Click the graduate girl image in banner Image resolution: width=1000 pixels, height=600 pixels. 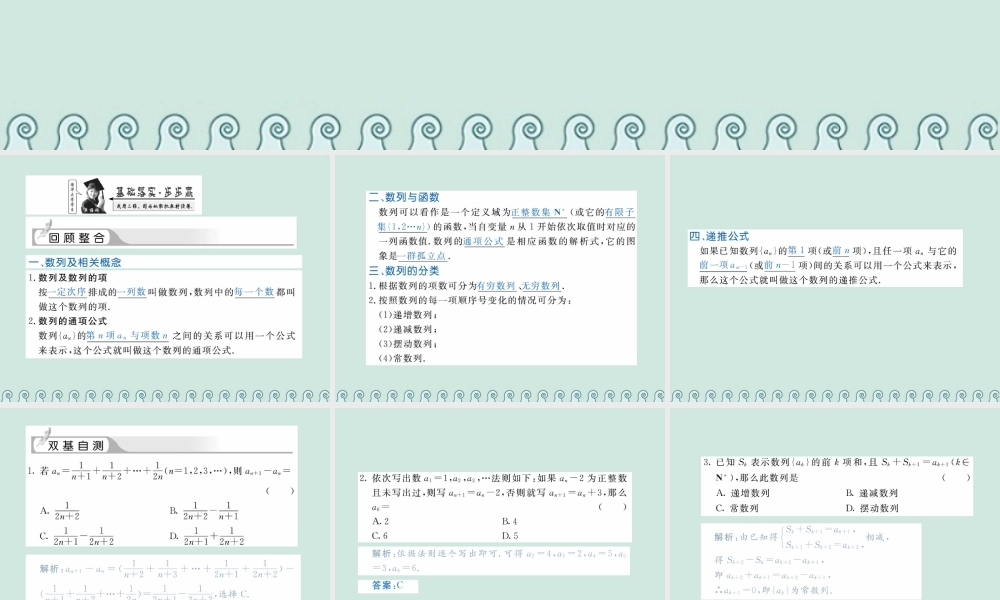click(x=93, y=195)
